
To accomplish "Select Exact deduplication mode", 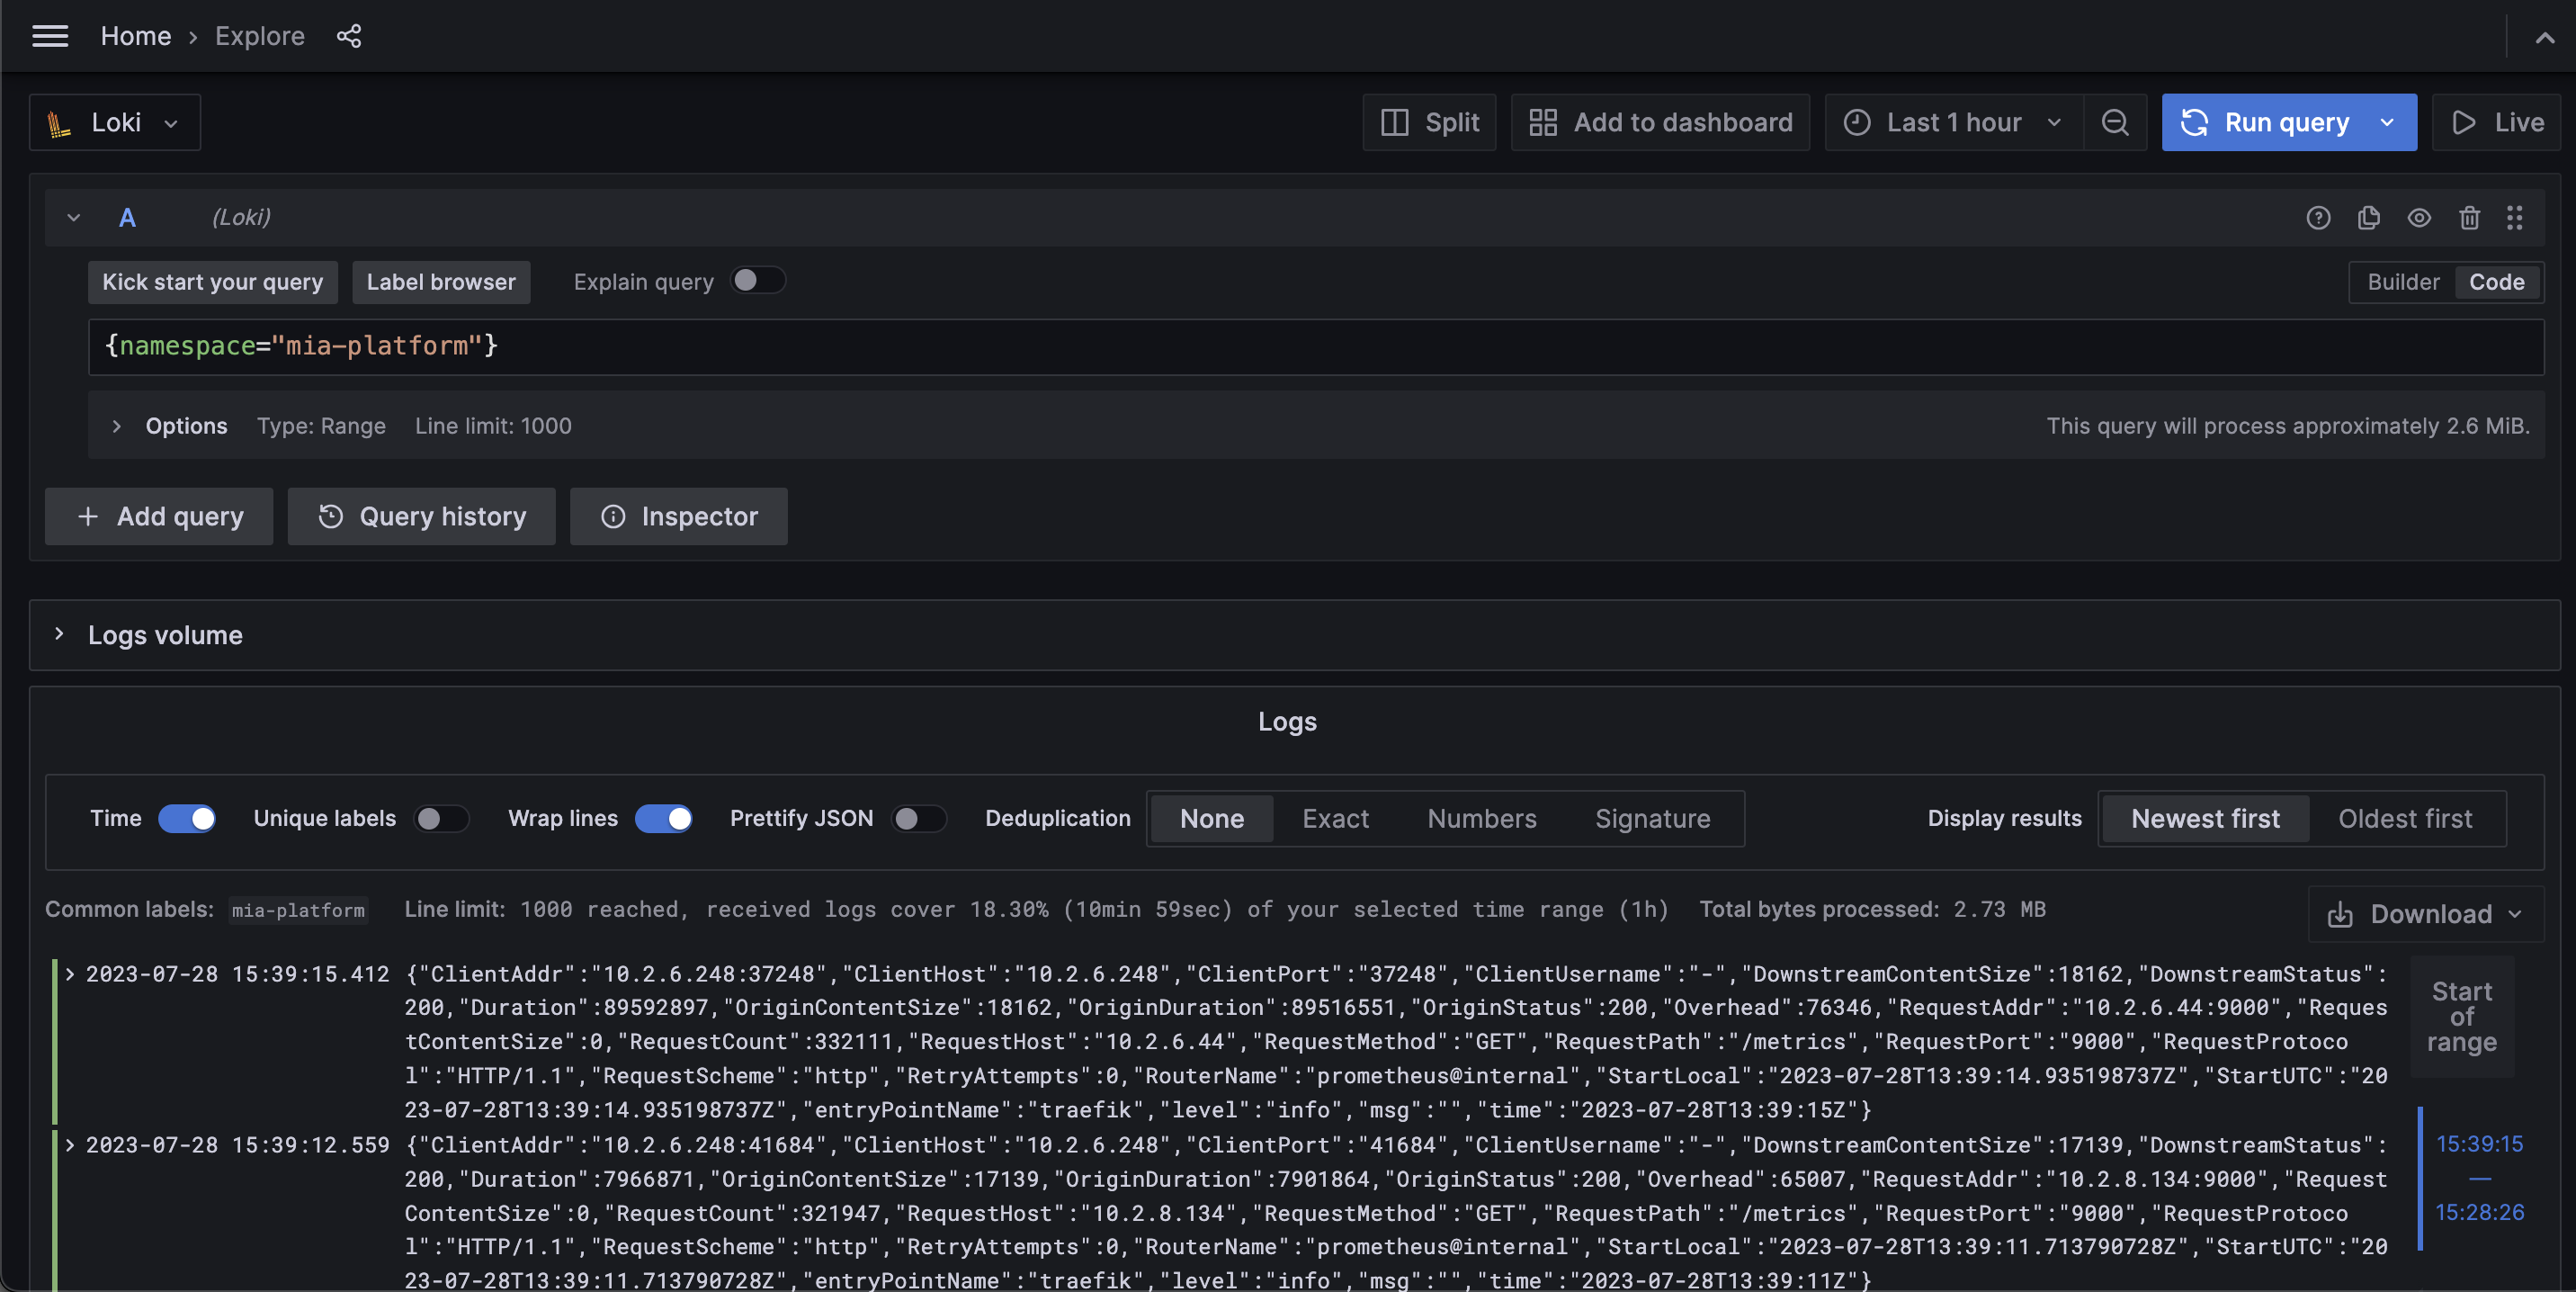I will click(1334, 818).
